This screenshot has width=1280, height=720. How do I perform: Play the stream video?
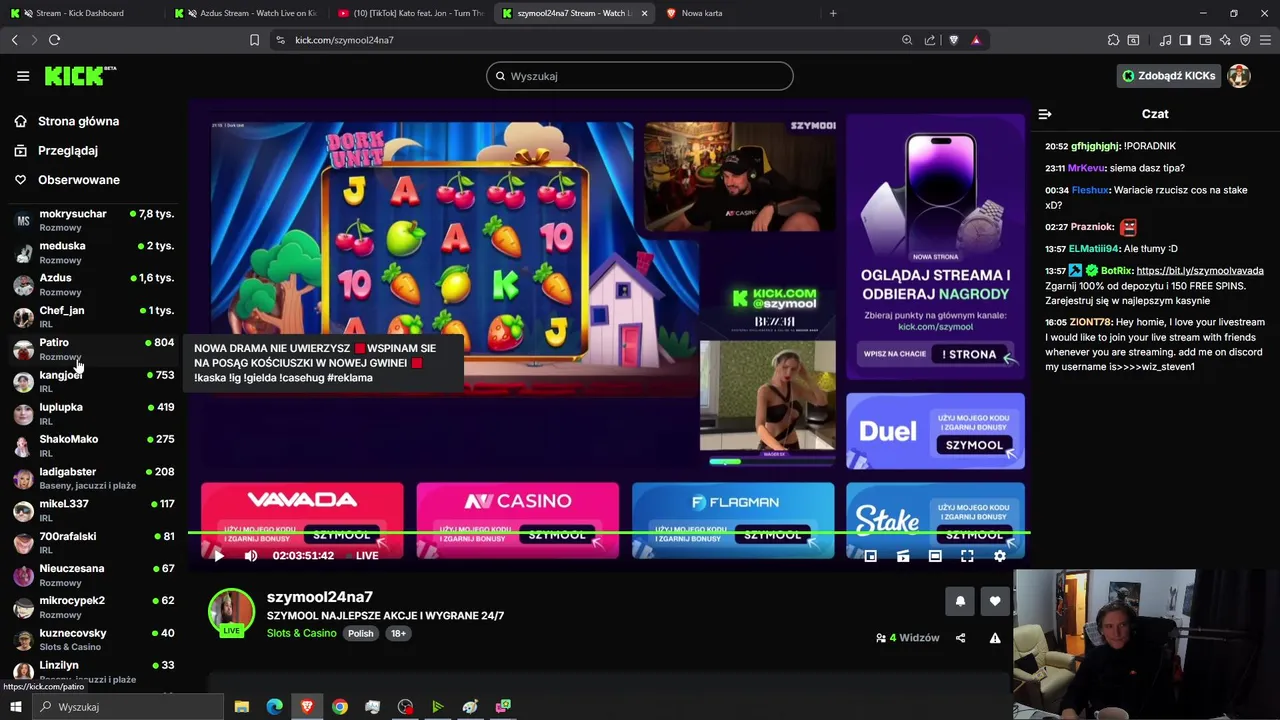(218, 556)
